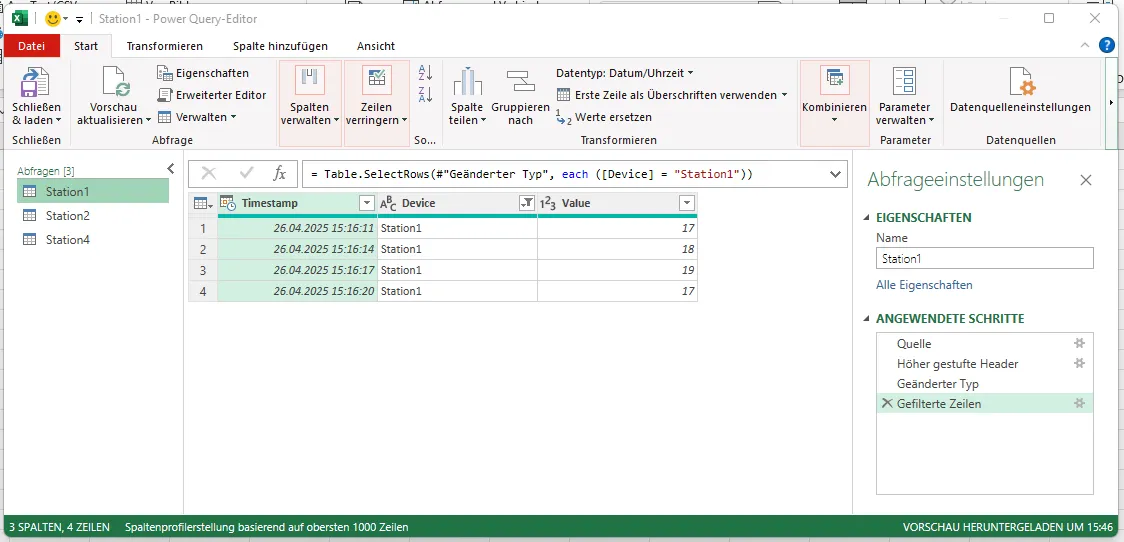The height and width of the screenshot is (542, 1124).
Task: Click the query Name input field
Action: pyautogui.click(x=984, y=258)
